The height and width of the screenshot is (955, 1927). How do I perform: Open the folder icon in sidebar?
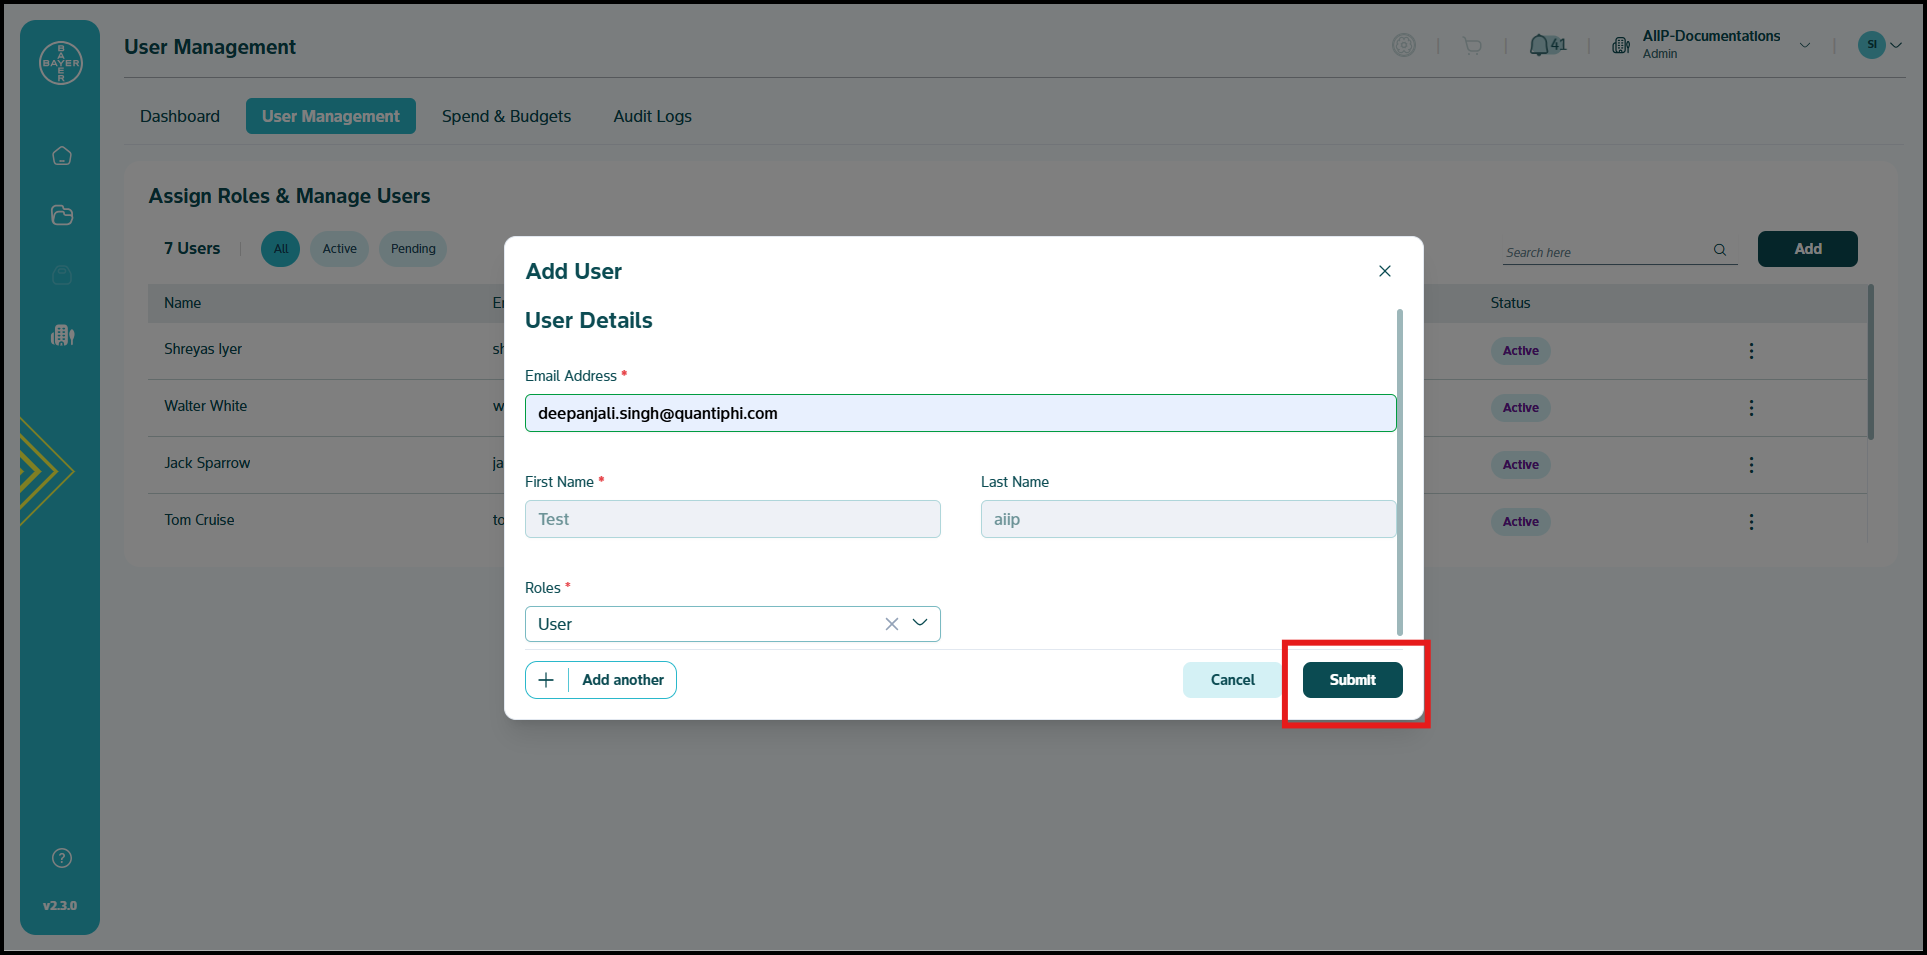pos(62,215)
